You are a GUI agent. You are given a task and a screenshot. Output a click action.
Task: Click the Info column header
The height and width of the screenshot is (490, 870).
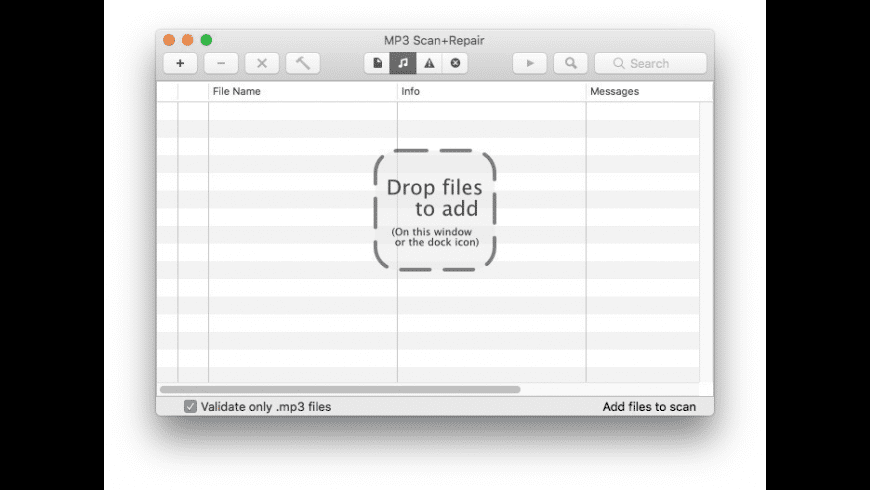492,91
